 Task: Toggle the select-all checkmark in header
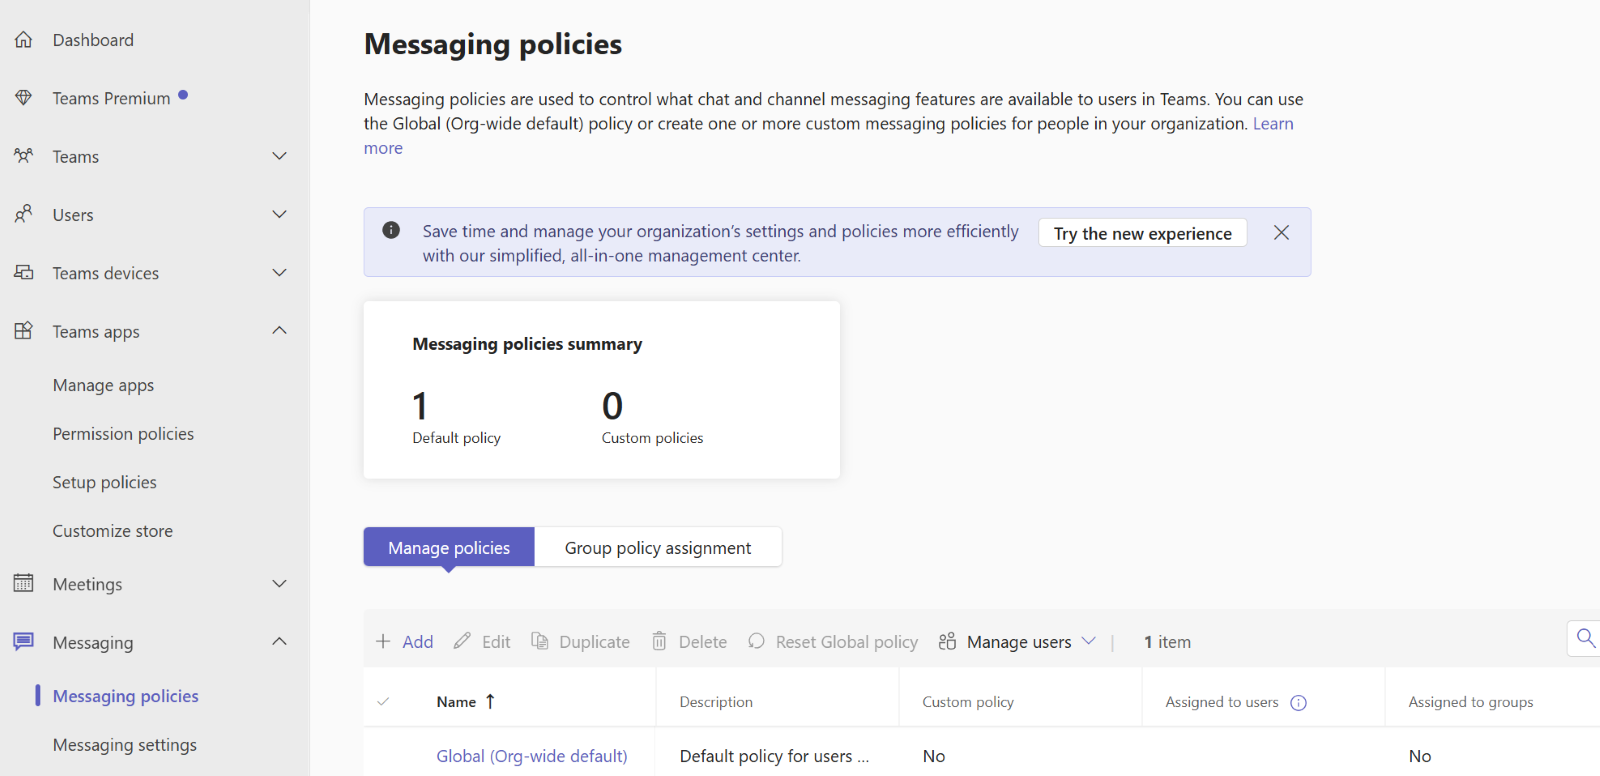[x=383, y=702]
